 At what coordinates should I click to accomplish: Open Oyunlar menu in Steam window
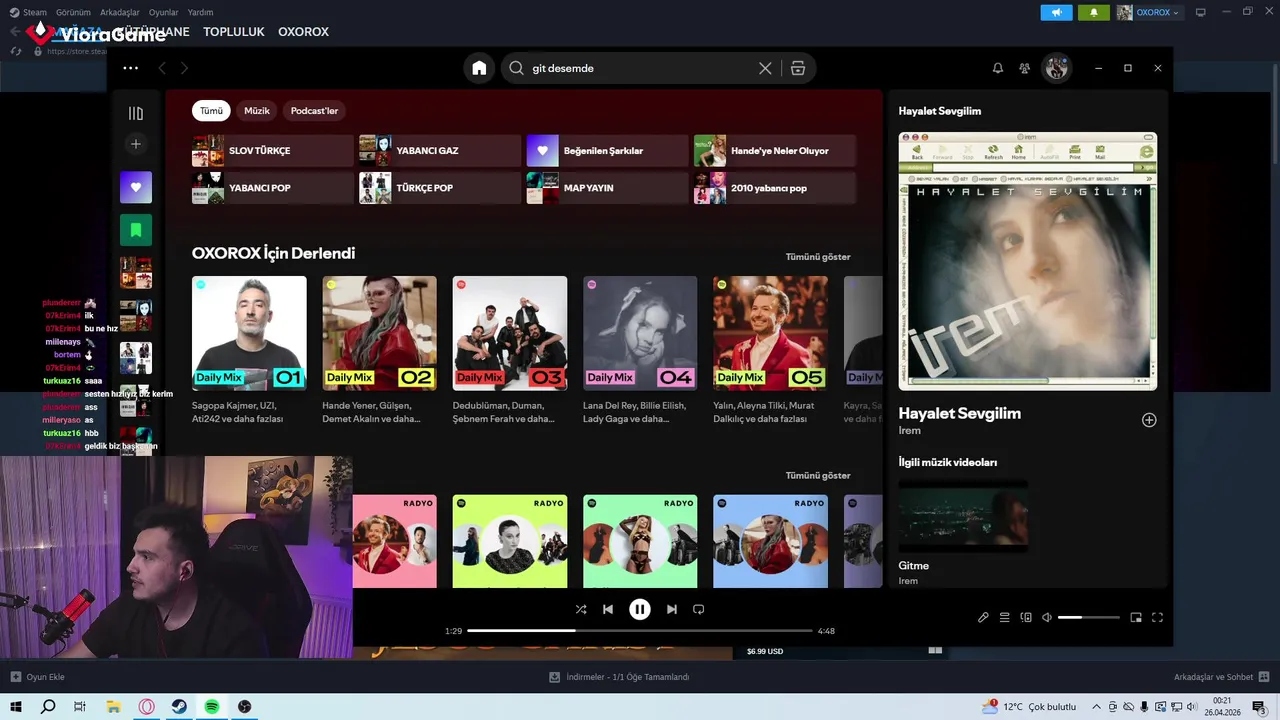163,12
